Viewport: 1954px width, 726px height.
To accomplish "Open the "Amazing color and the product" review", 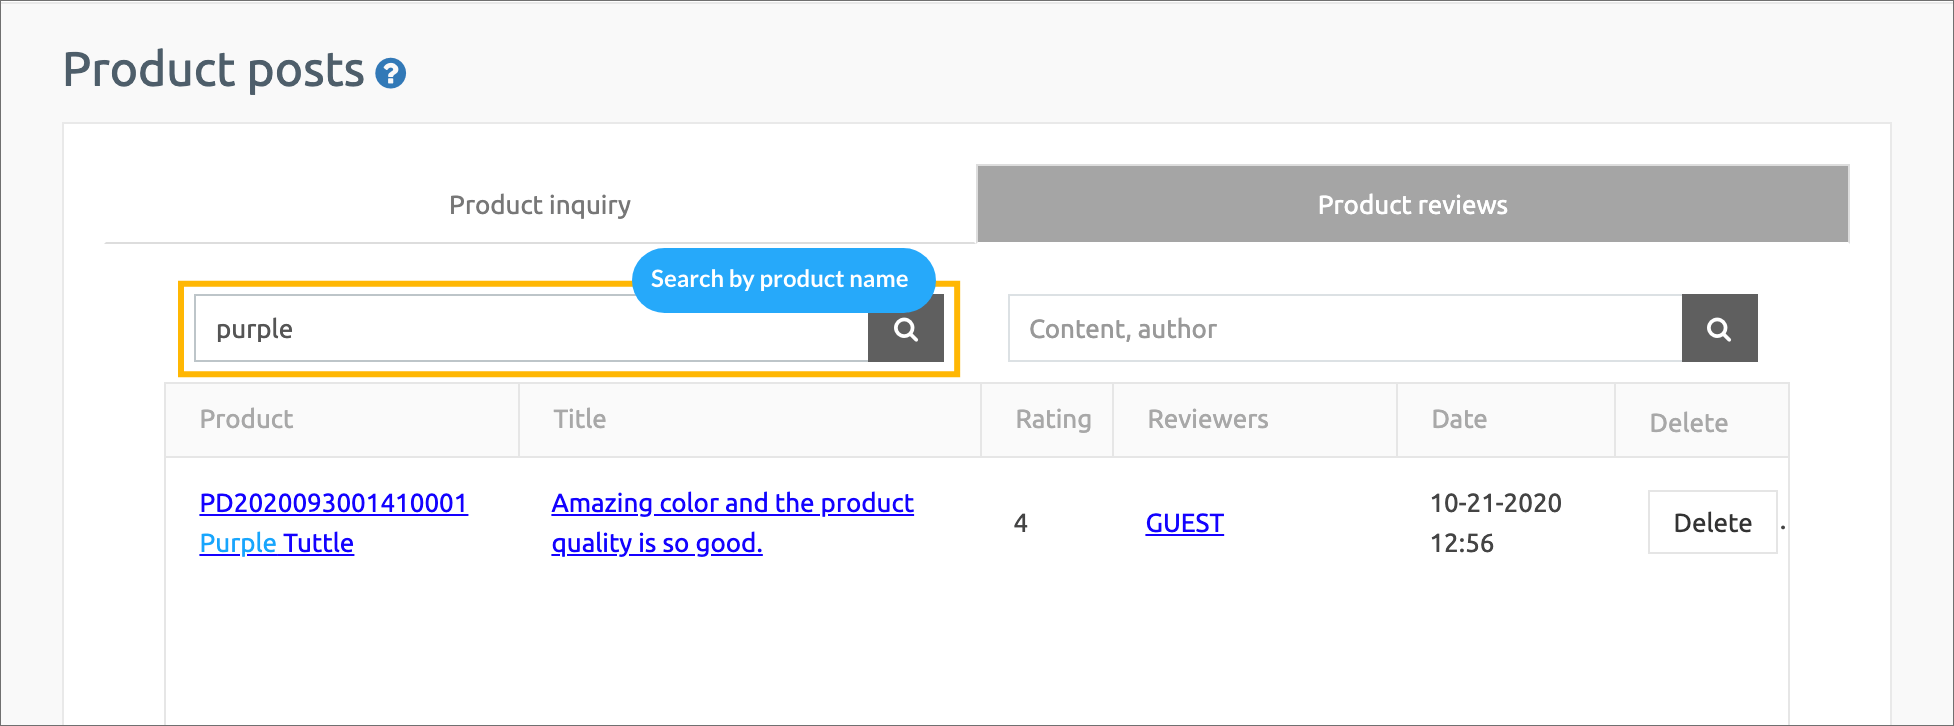I will 732,503.
